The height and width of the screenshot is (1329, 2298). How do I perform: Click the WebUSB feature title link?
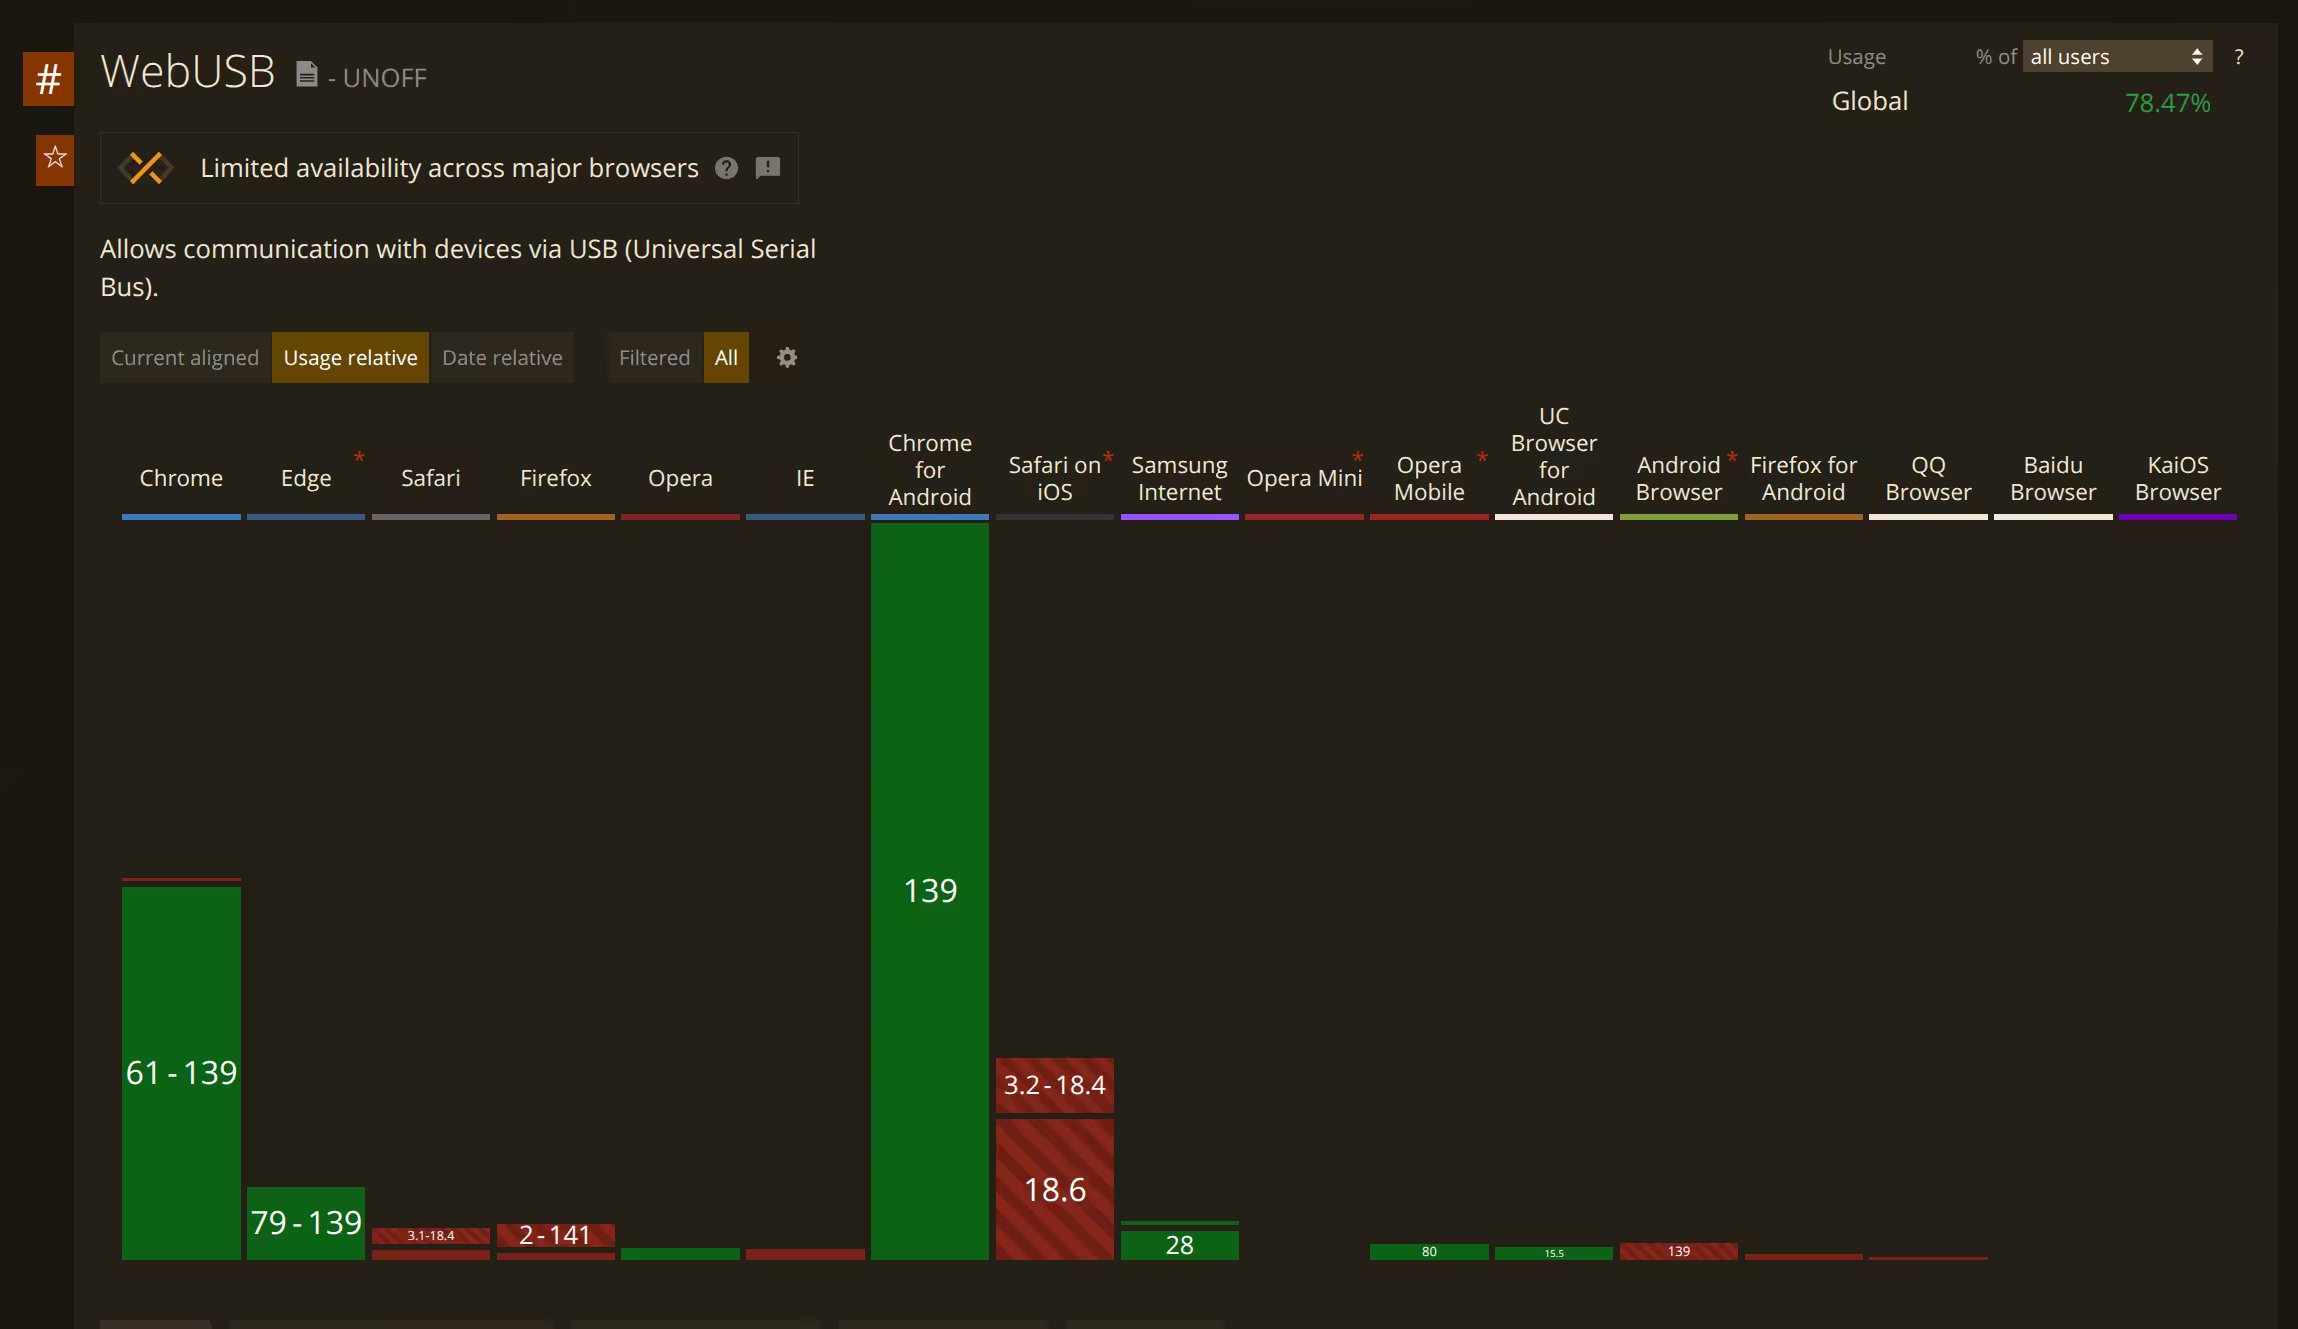188,72
